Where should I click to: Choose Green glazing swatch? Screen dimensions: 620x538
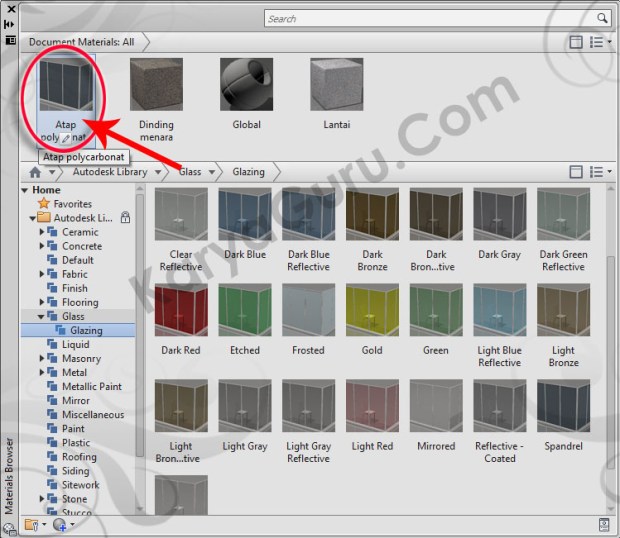coord(436,310)
